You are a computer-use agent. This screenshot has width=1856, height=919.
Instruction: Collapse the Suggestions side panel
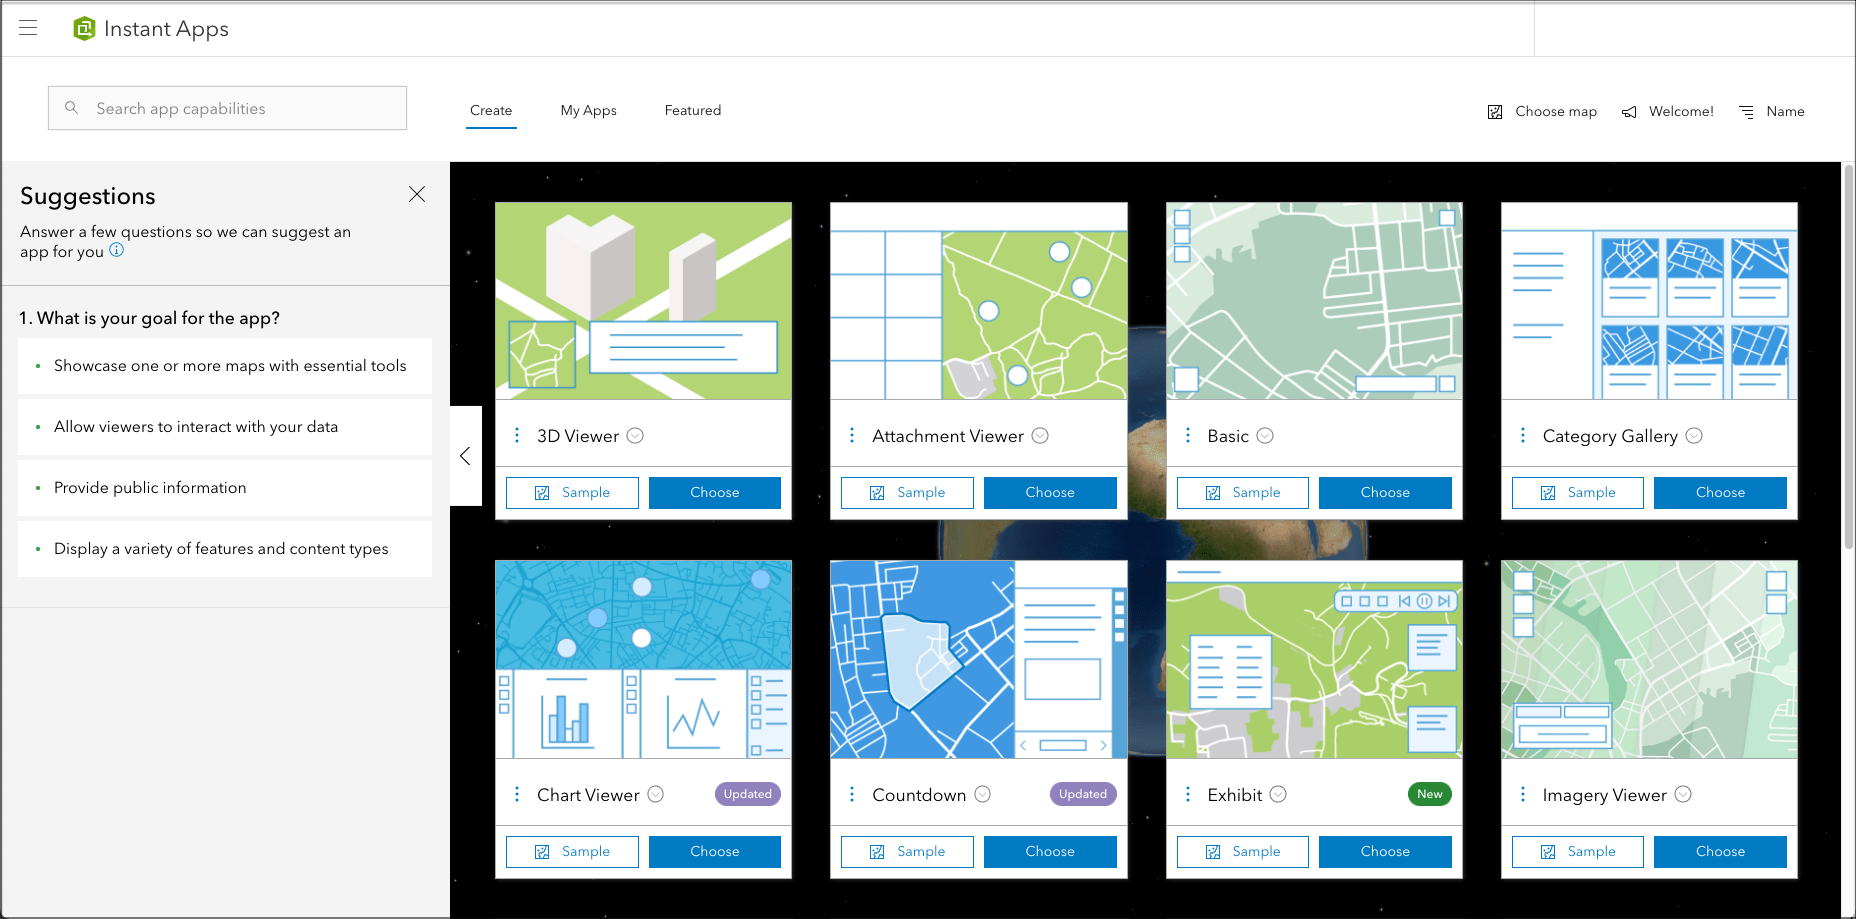coord(465,456)
